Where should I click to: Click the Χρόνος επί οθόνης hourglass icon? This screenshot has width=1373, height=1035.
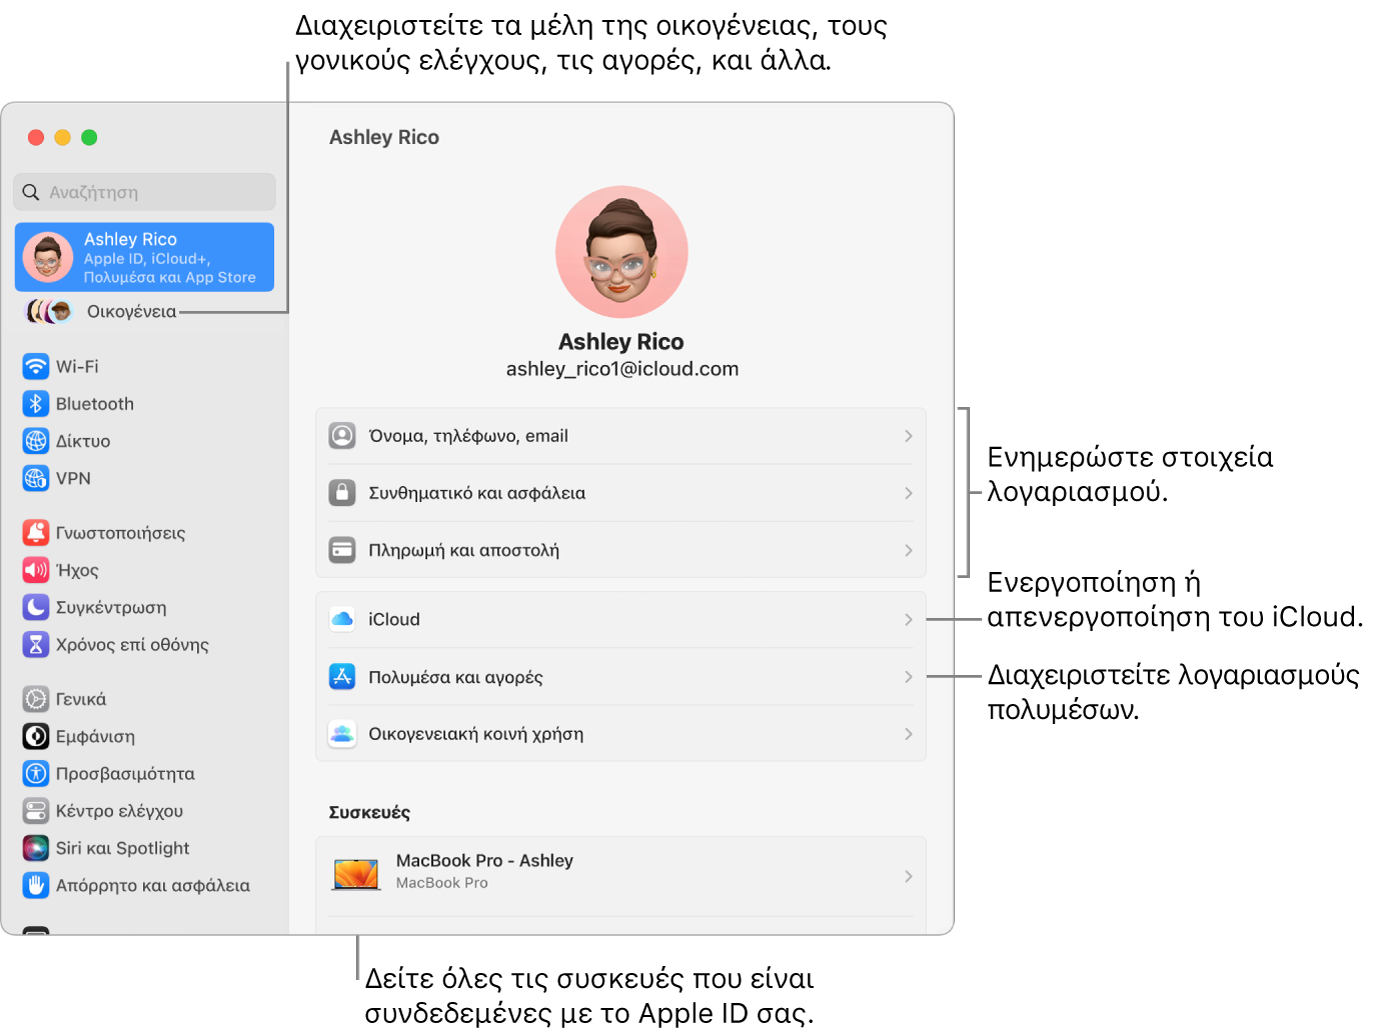click(x=36, y=644)
